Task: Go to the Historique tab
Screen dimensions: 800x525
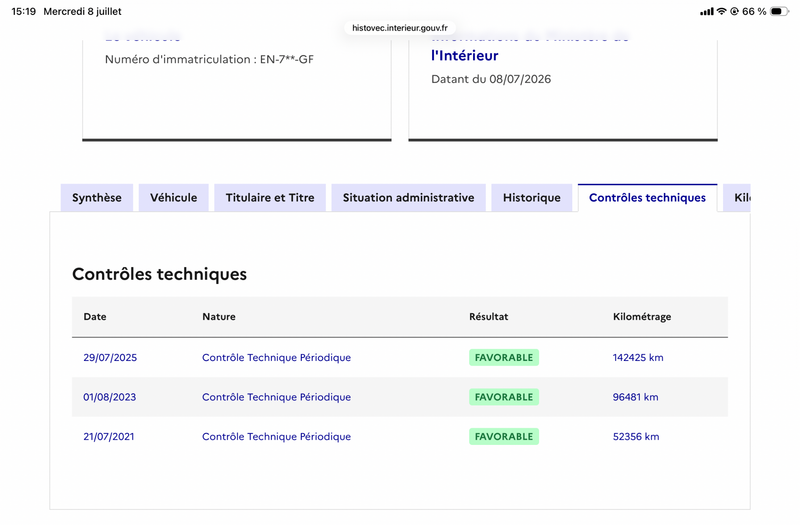Action: point(532,197)
